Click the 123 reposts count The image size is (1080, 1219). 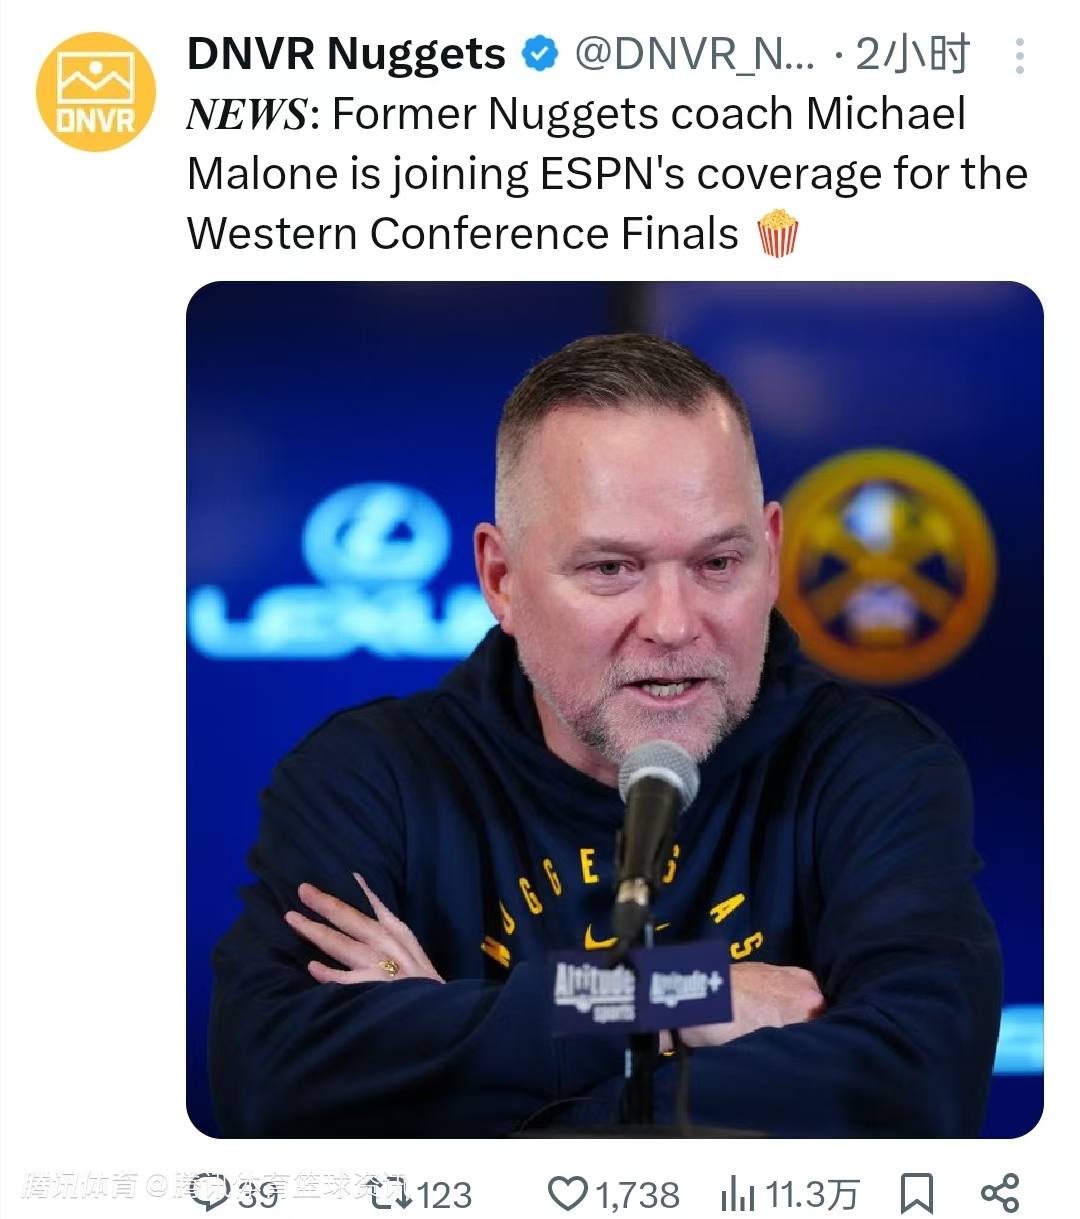pyautogui.click(x=444, y=1194)
